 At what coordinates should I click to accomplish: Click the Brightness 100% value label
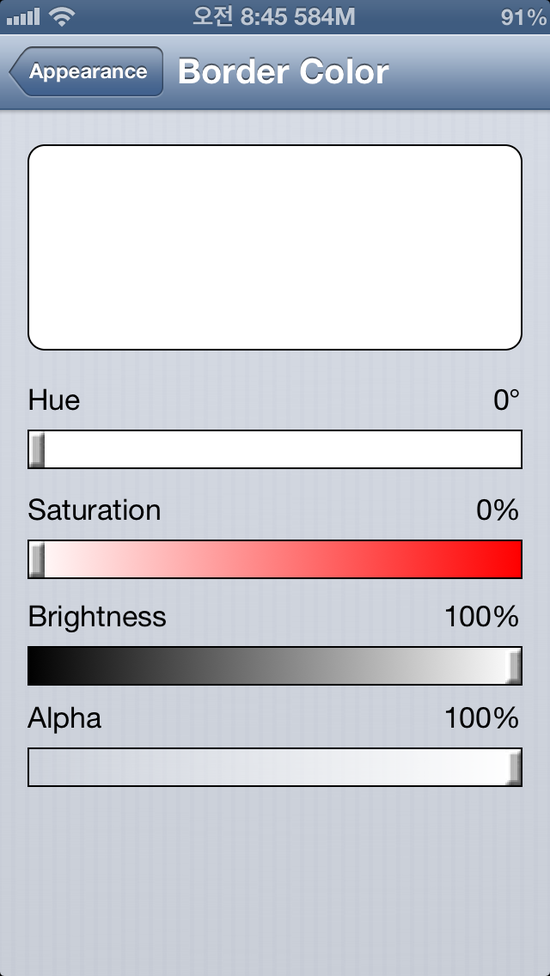(x=482, y=617)
